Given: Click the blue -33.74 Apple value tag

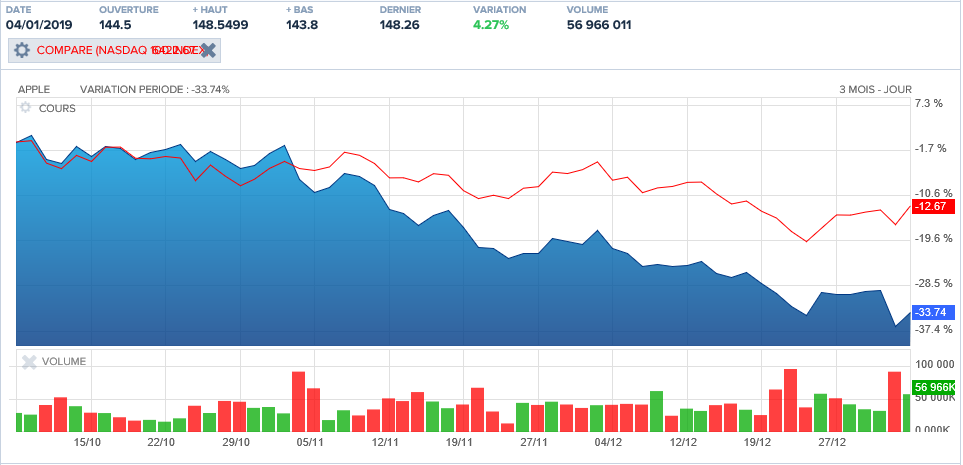Looking at the screenshot, I should [x=934, y=313].
